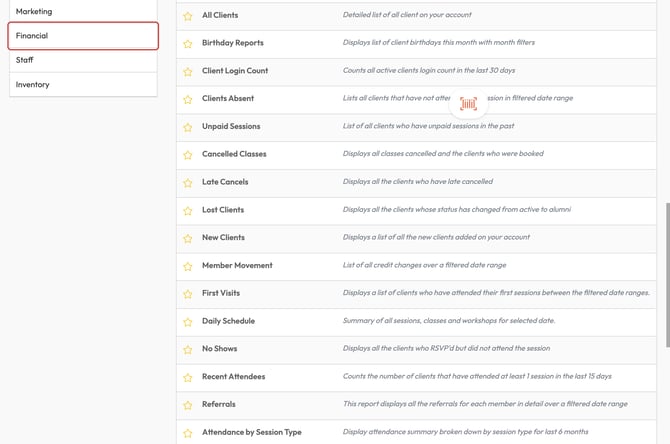The image size is (670, 444).
Task: Mark Unpaid Sessions as favorite
Action: [187, 128]
